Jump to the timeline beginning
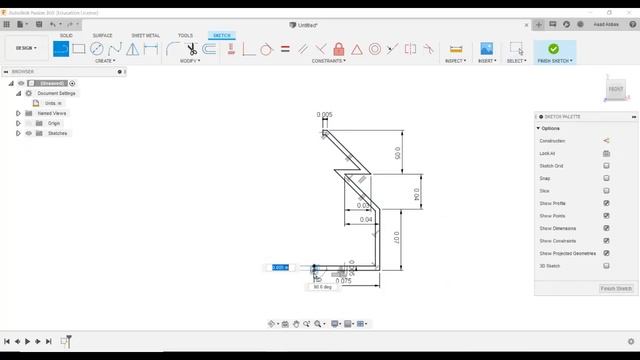Image resolution: width=640 pixels, height=360 pixels. click(7, 341)
